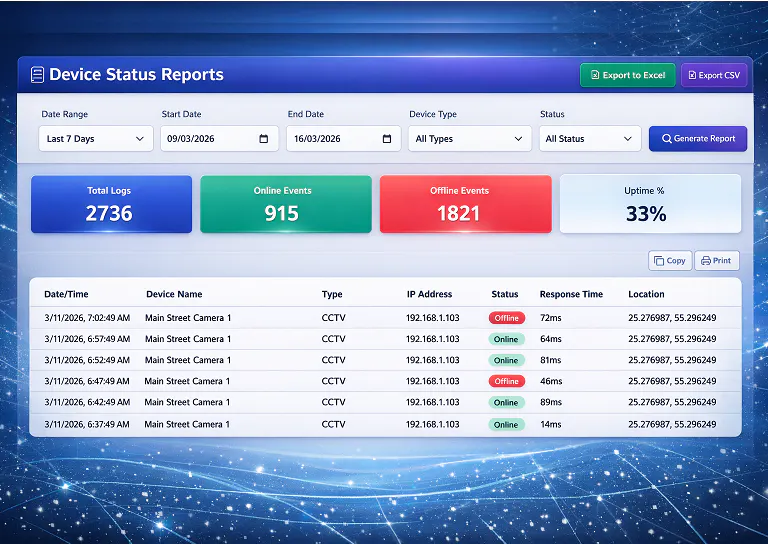The image size is (768, 544).
Task: Click the Export to Excel button
Action: pos(627,75)
